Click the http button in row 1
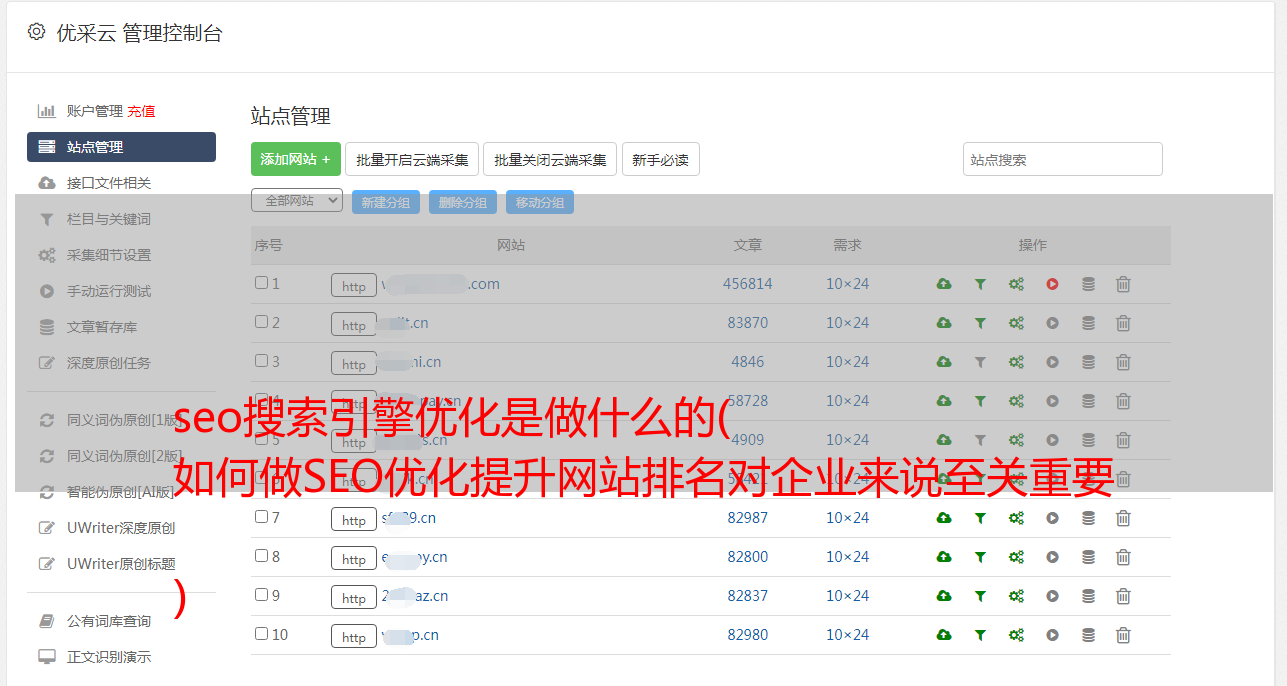Image resolution: width=1287 pixels, height=686 pixels. [354, 285]
